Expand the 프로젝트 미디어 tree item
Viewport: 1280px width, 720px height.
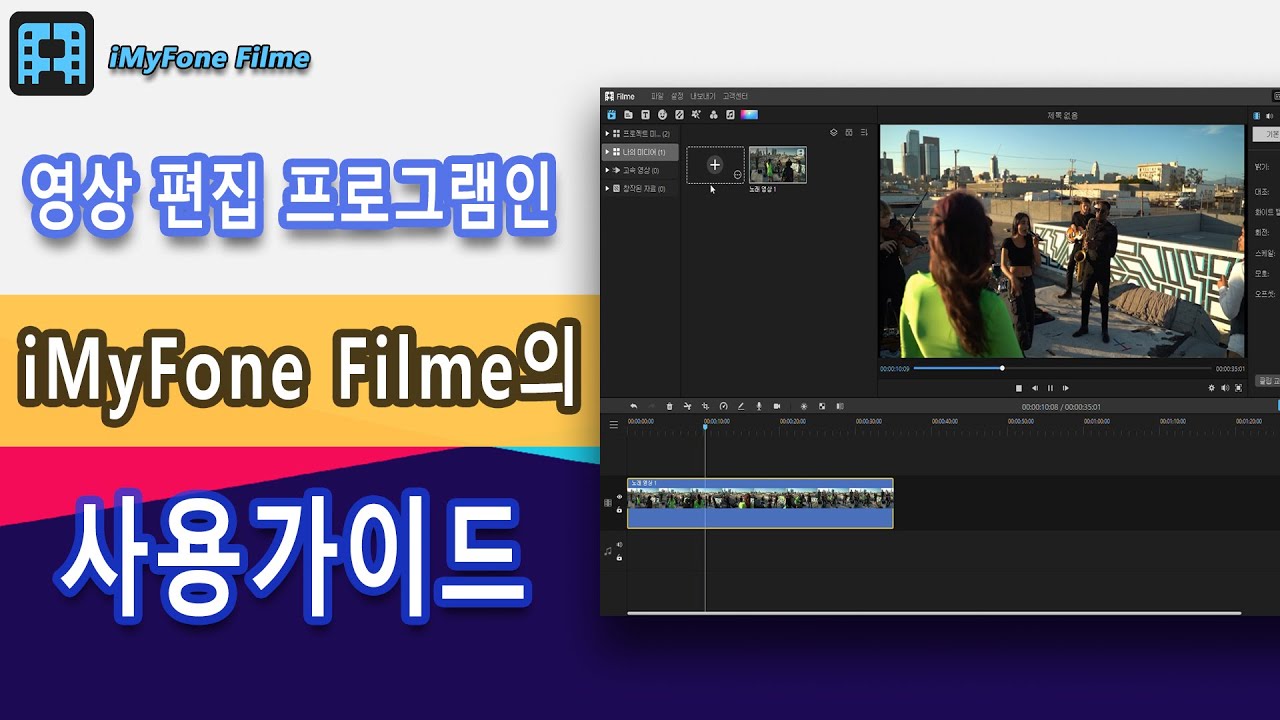(x=607, y=133)
